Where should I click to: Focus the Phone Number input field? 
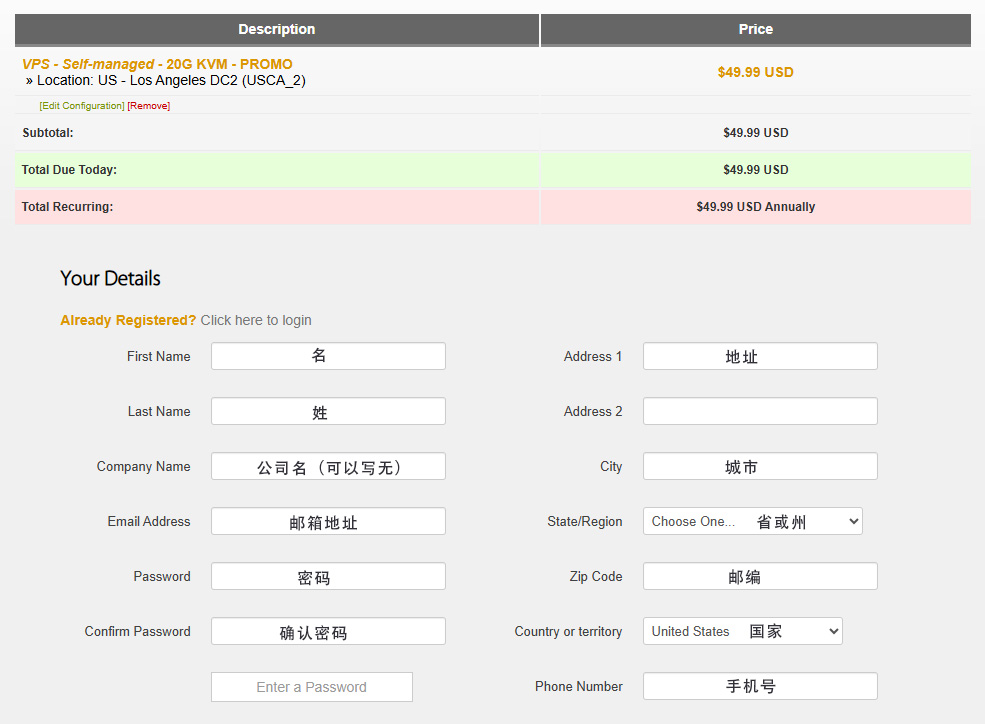point(760,686)
